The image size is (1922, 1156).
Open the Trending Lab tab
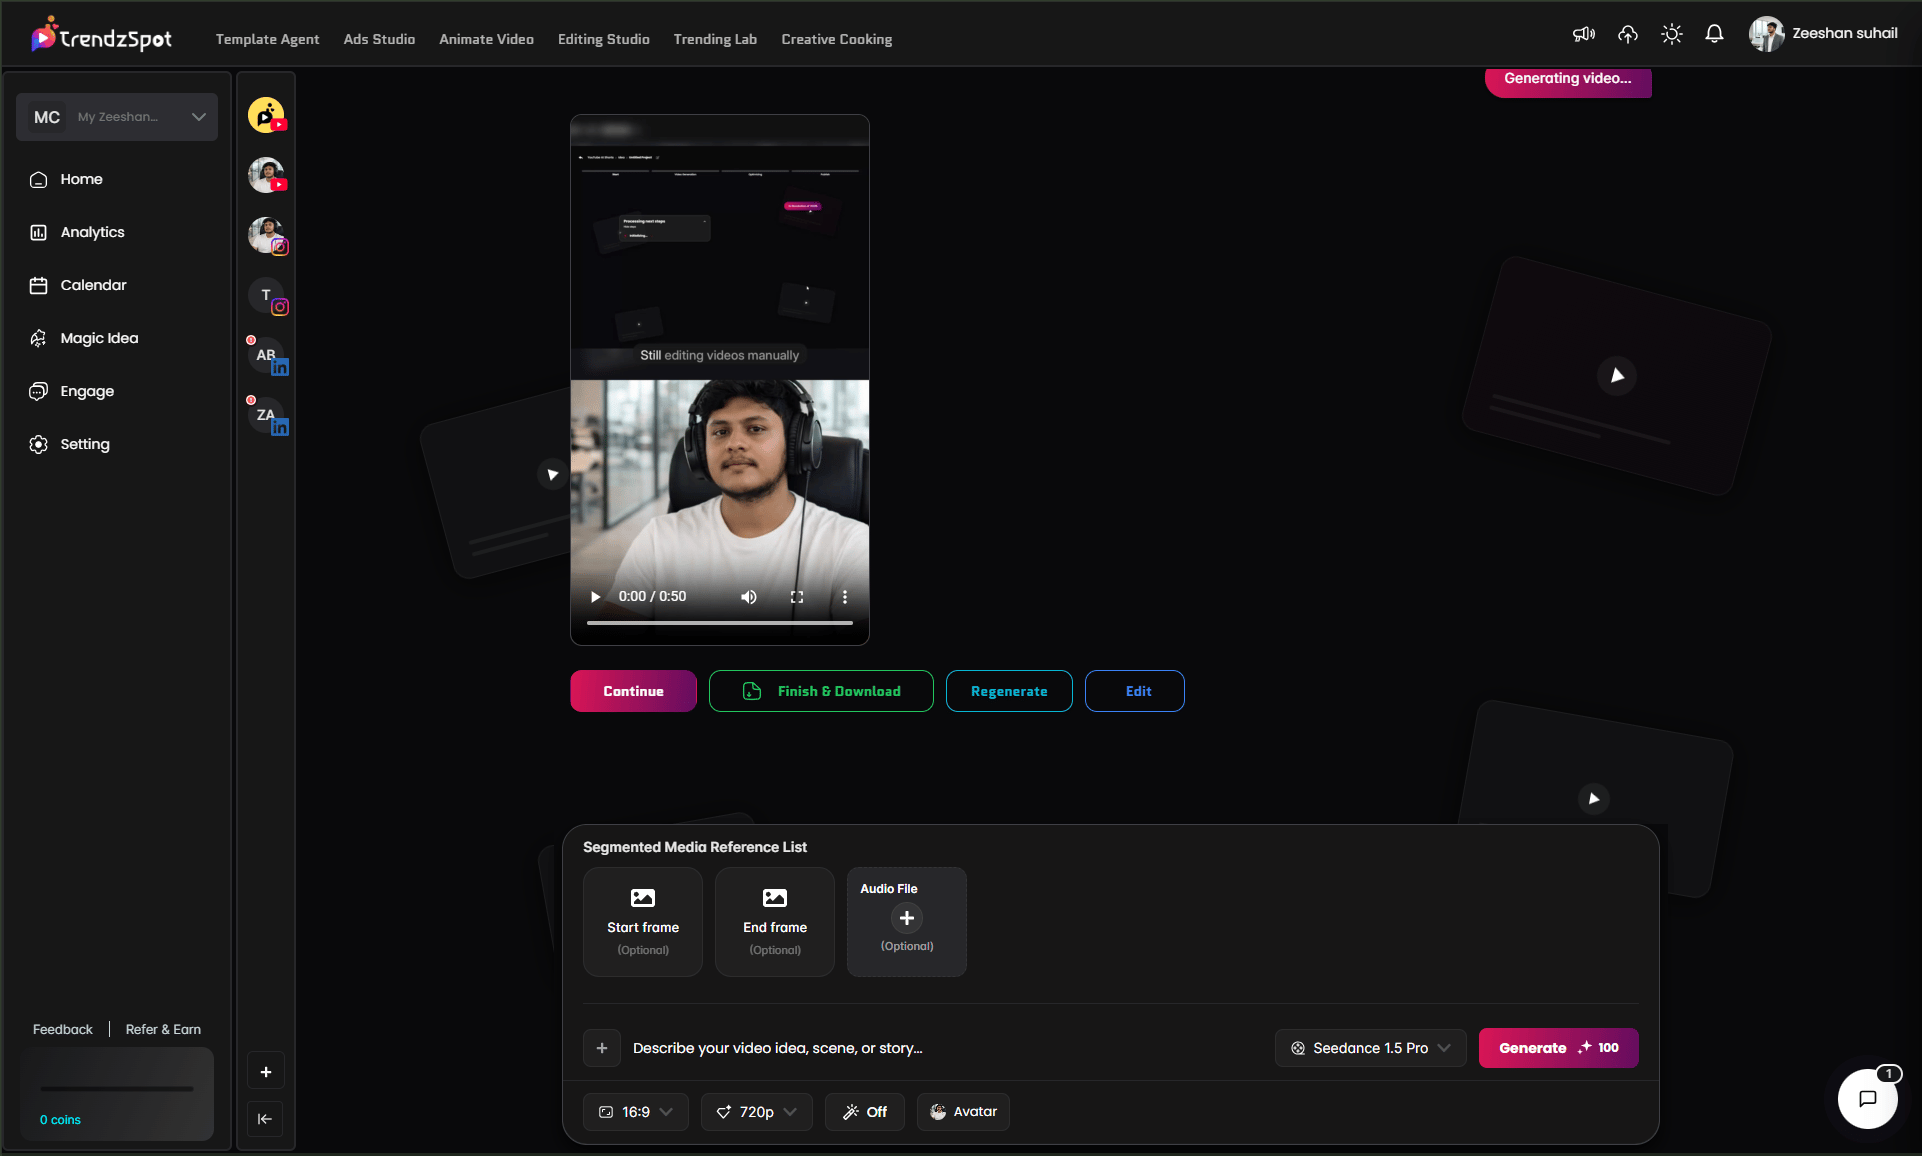click(x=715, y=39)
